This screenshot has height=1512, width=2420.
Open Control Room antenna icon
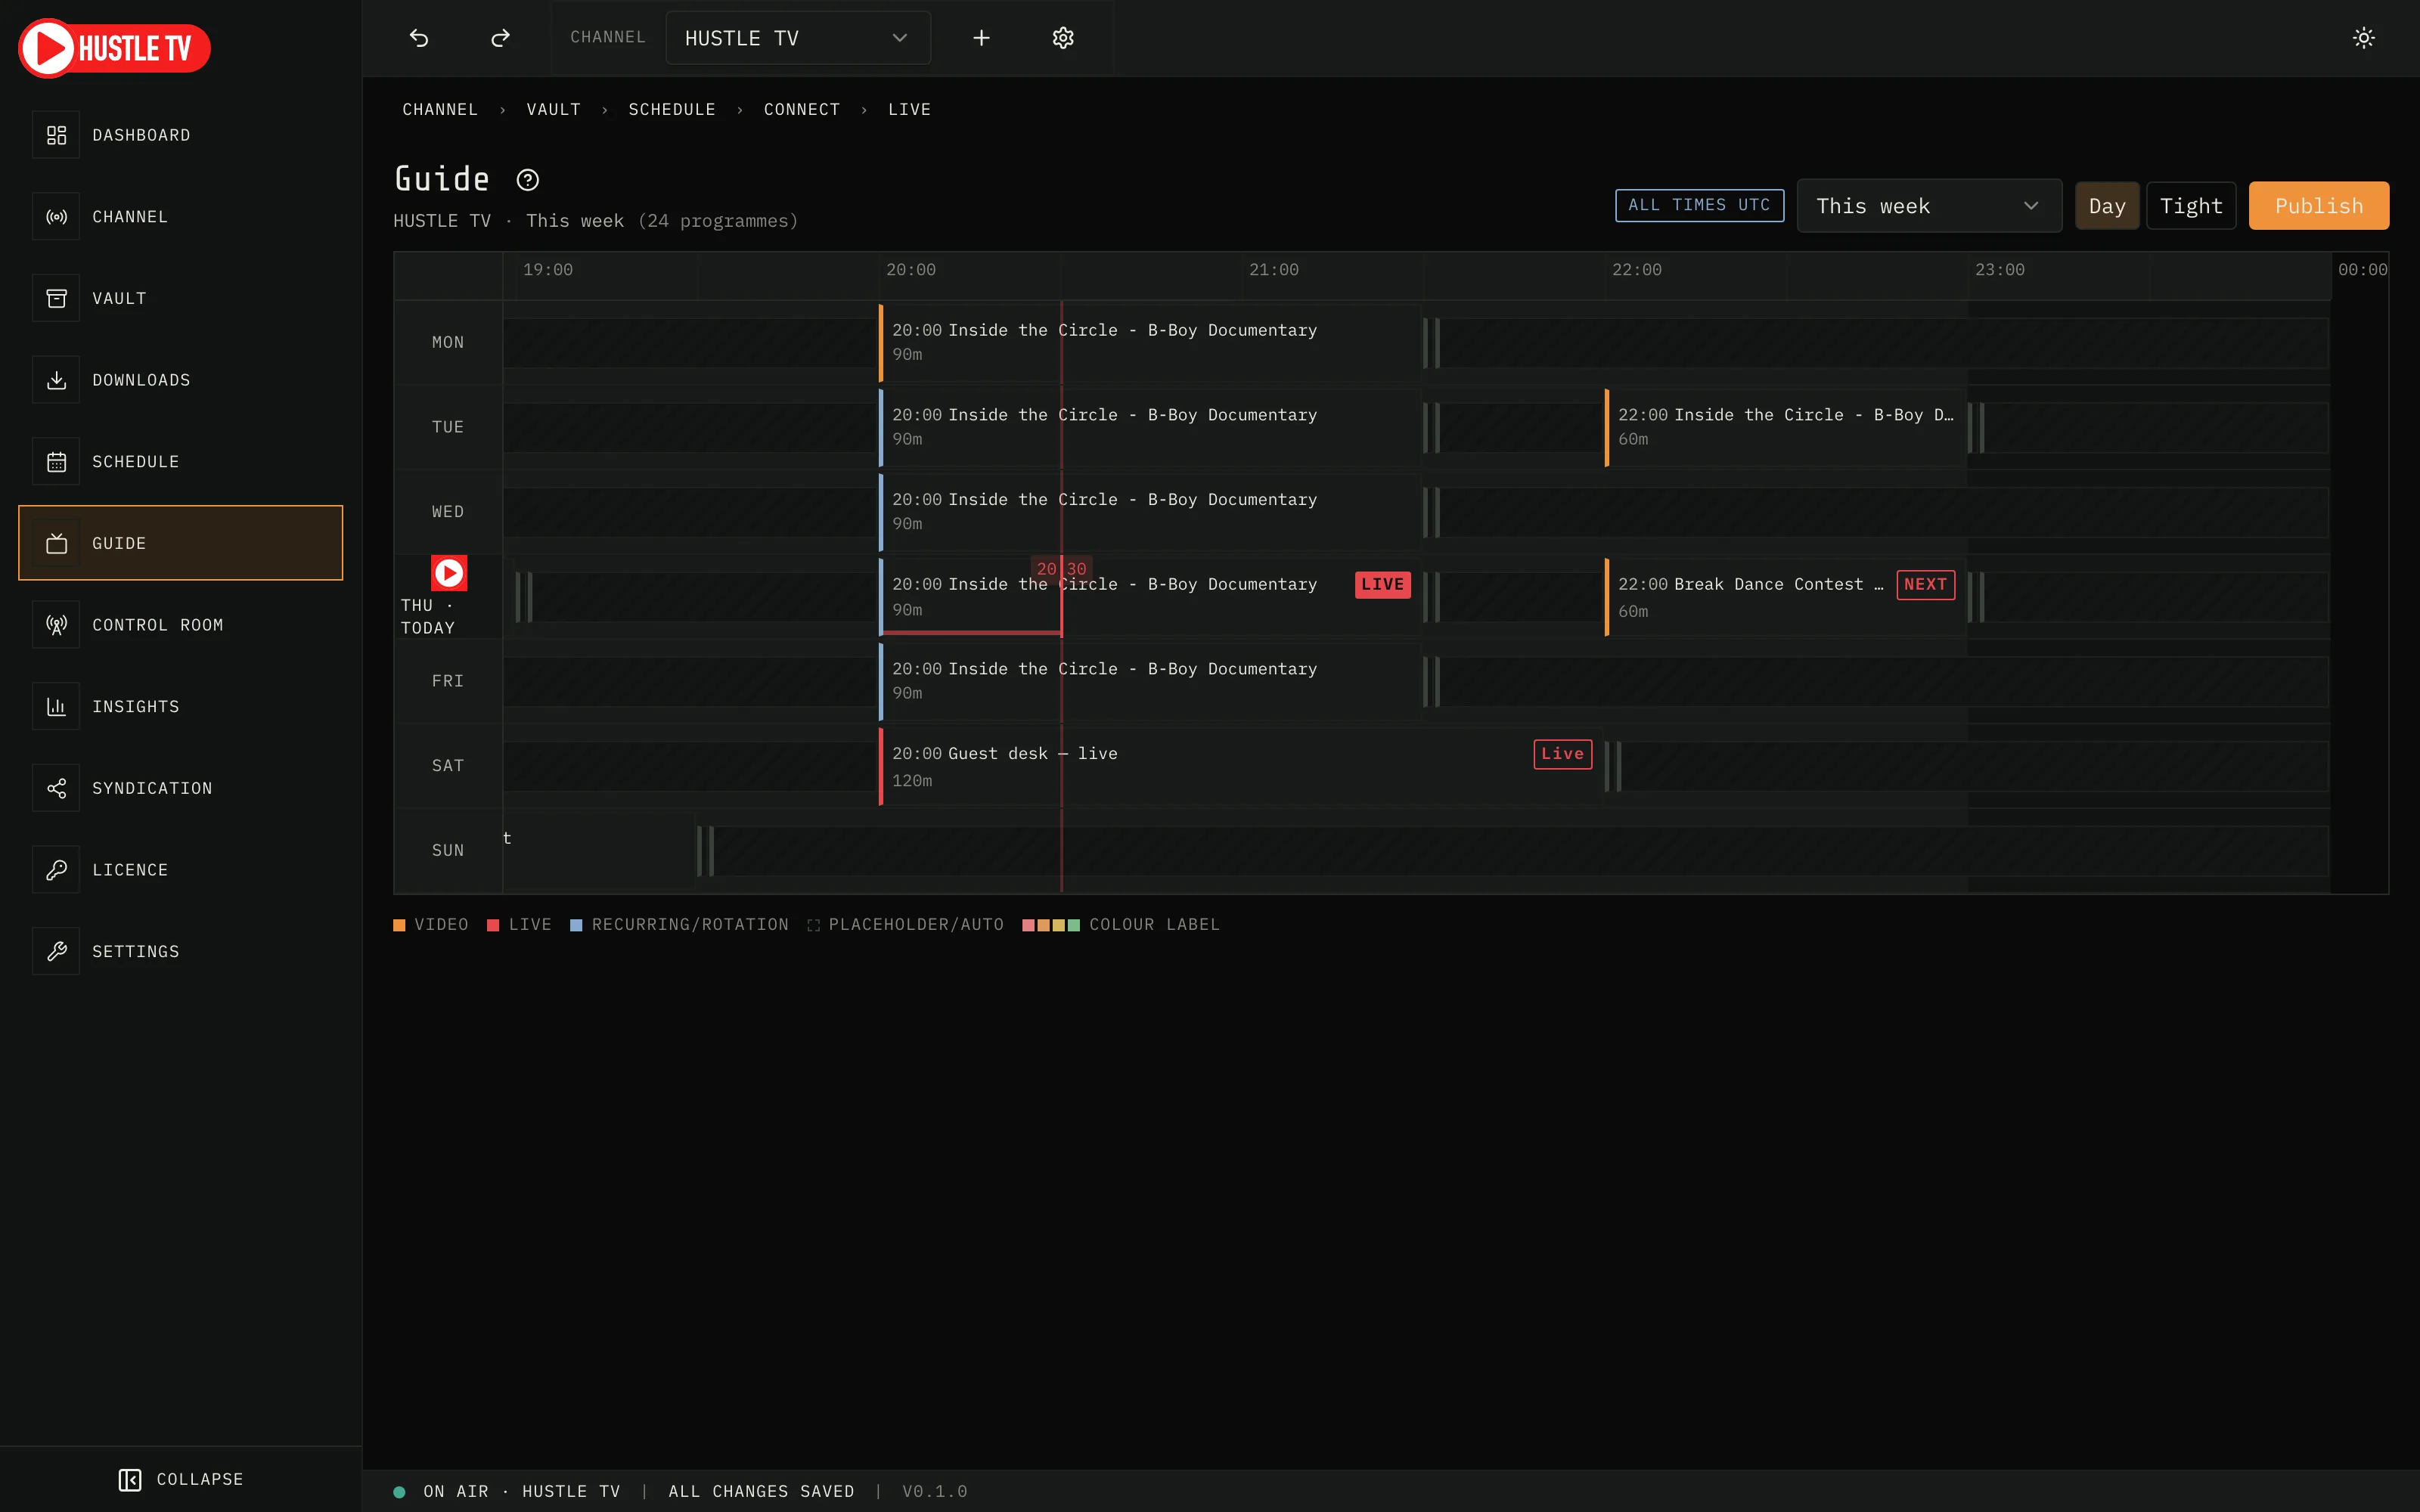pos(56,625)
